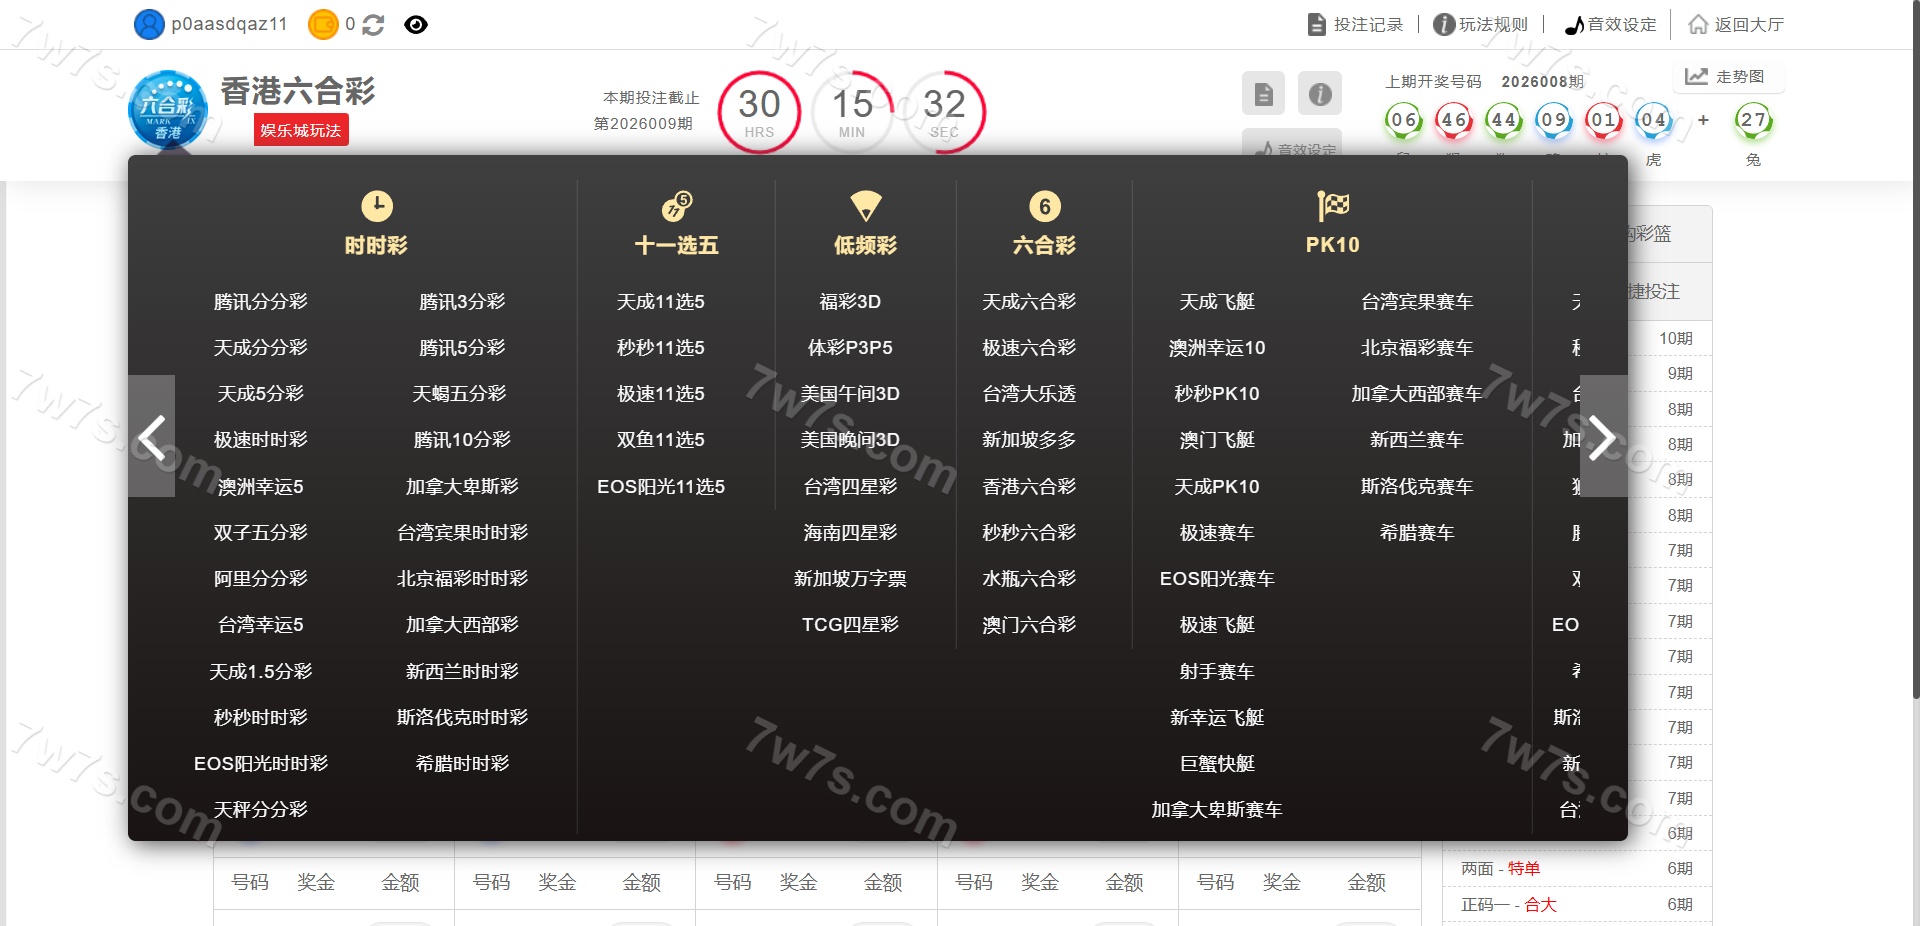Open the 走势图 trend chart
The width and height of the screenshot is (1920, 926).
1726,77
